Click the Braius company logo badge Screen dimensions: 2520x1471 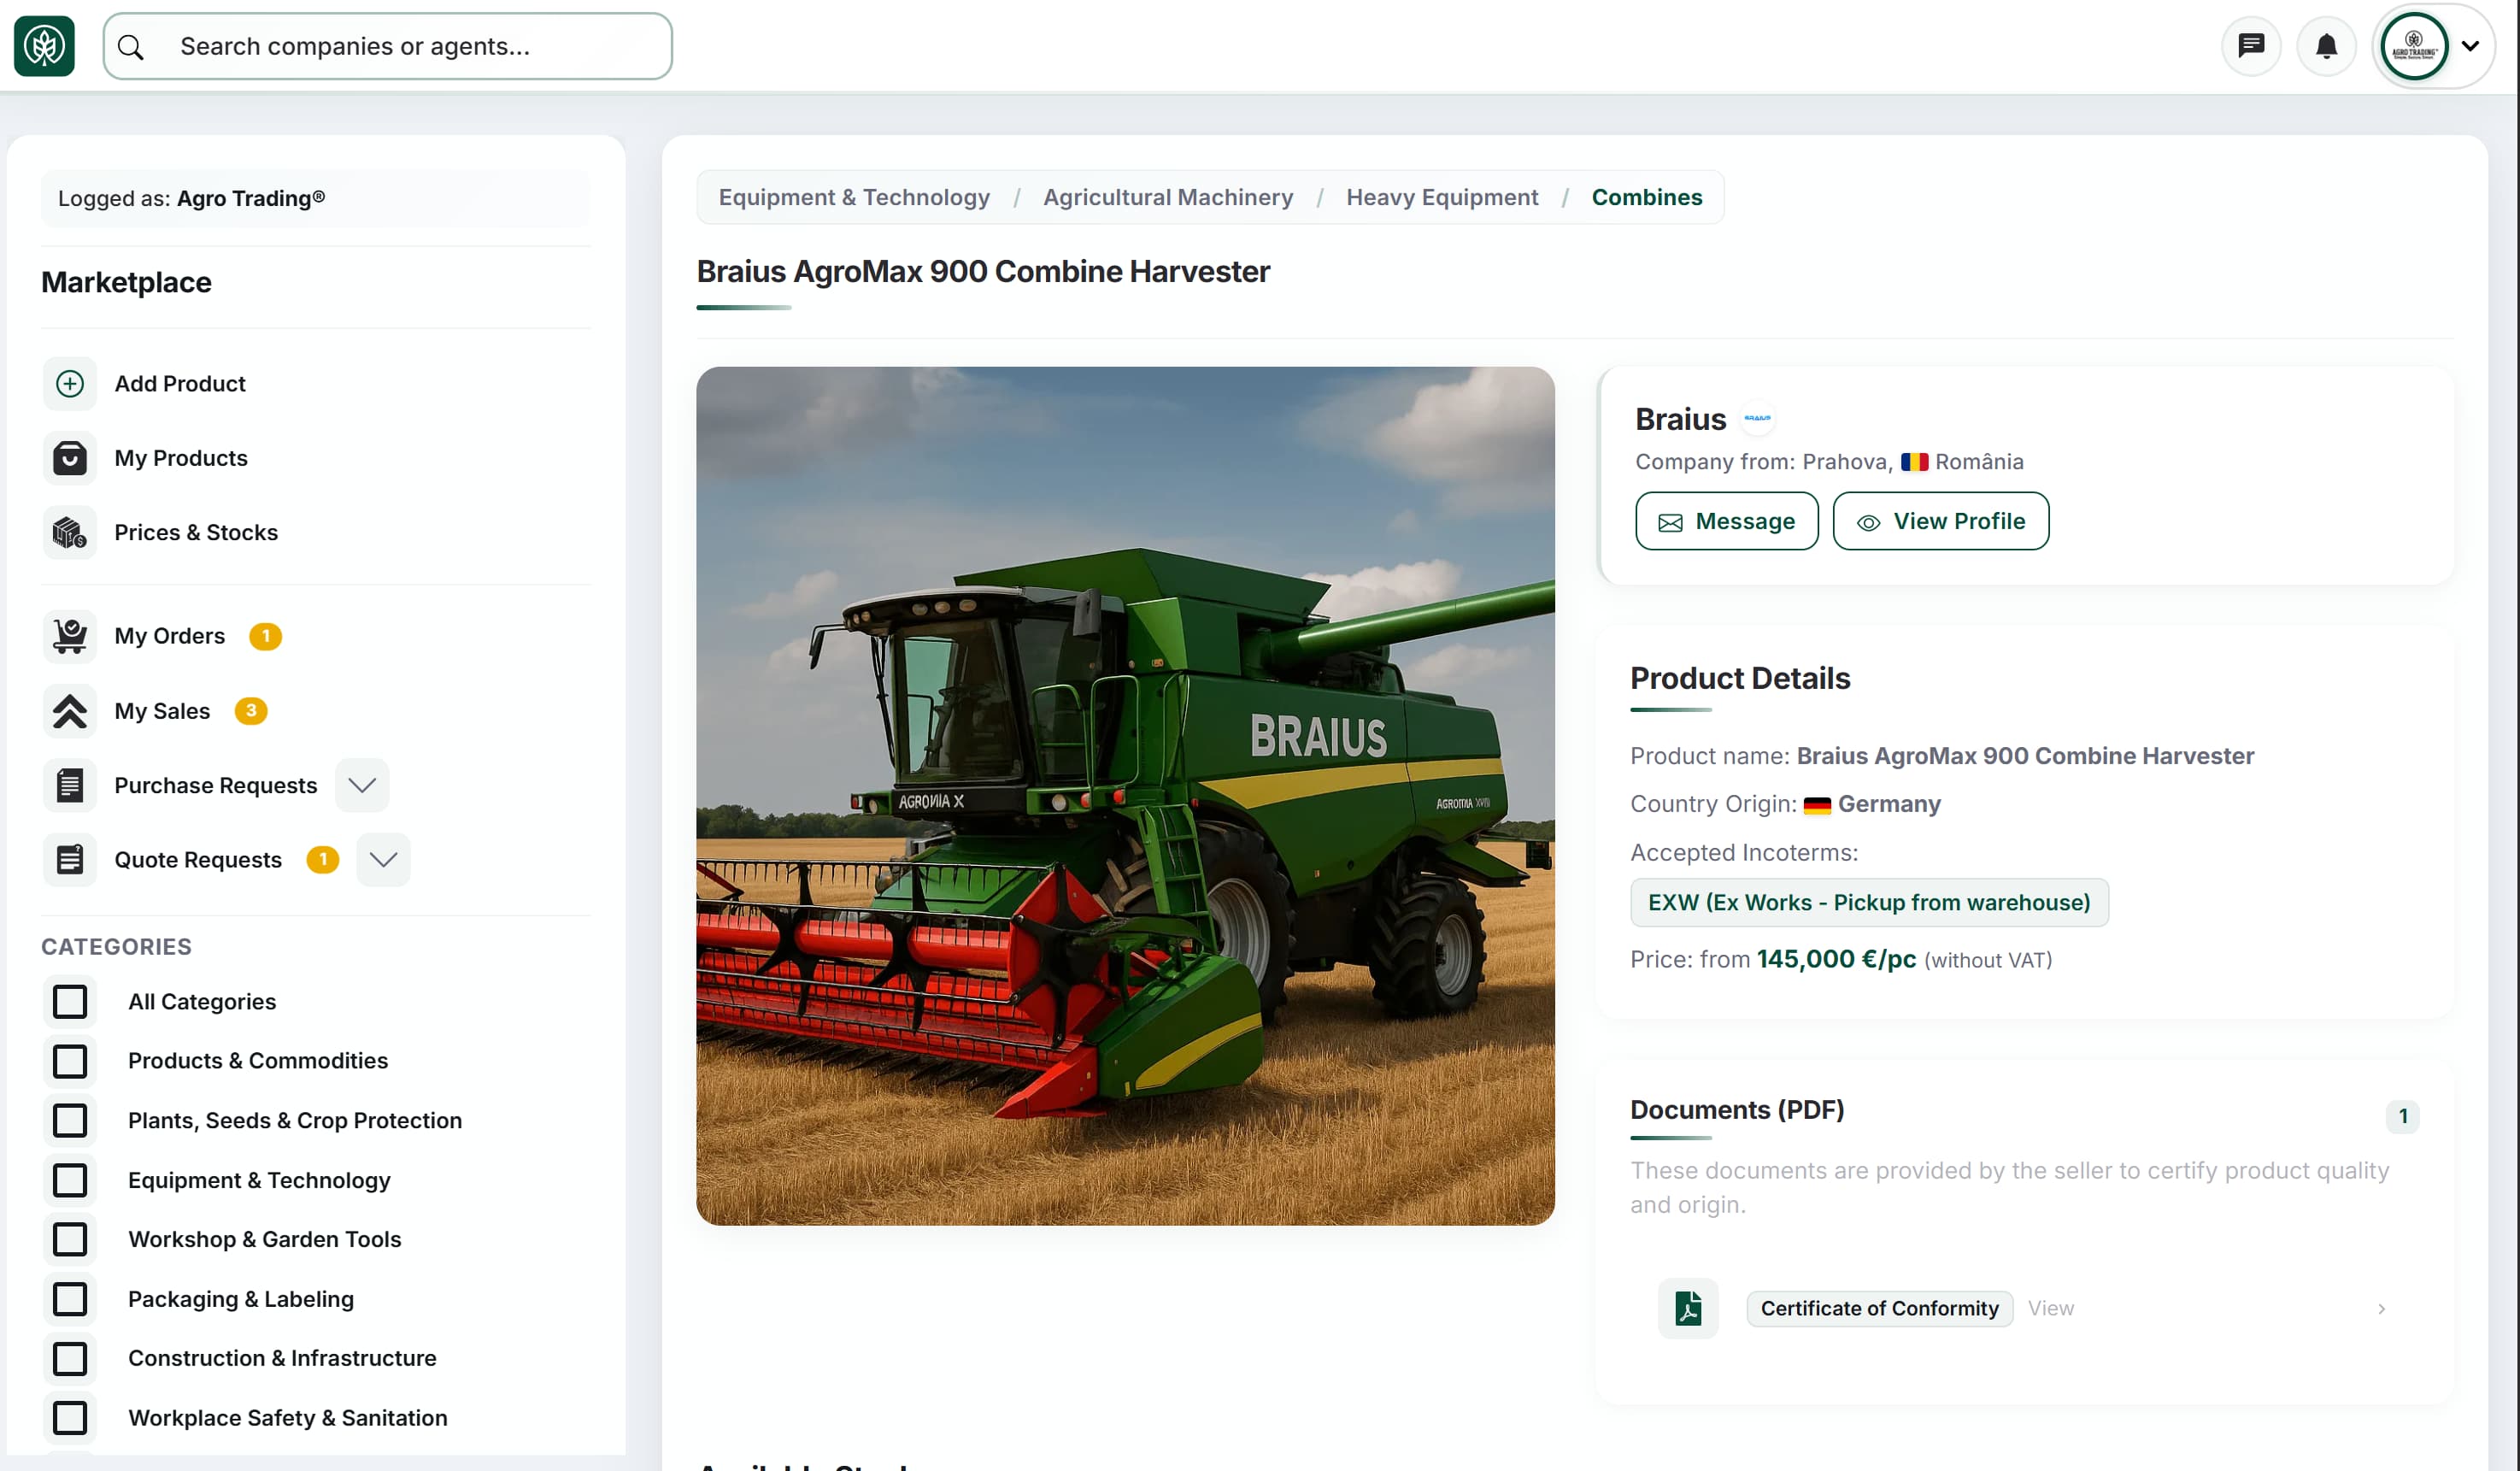click(x=1757, y=419)
